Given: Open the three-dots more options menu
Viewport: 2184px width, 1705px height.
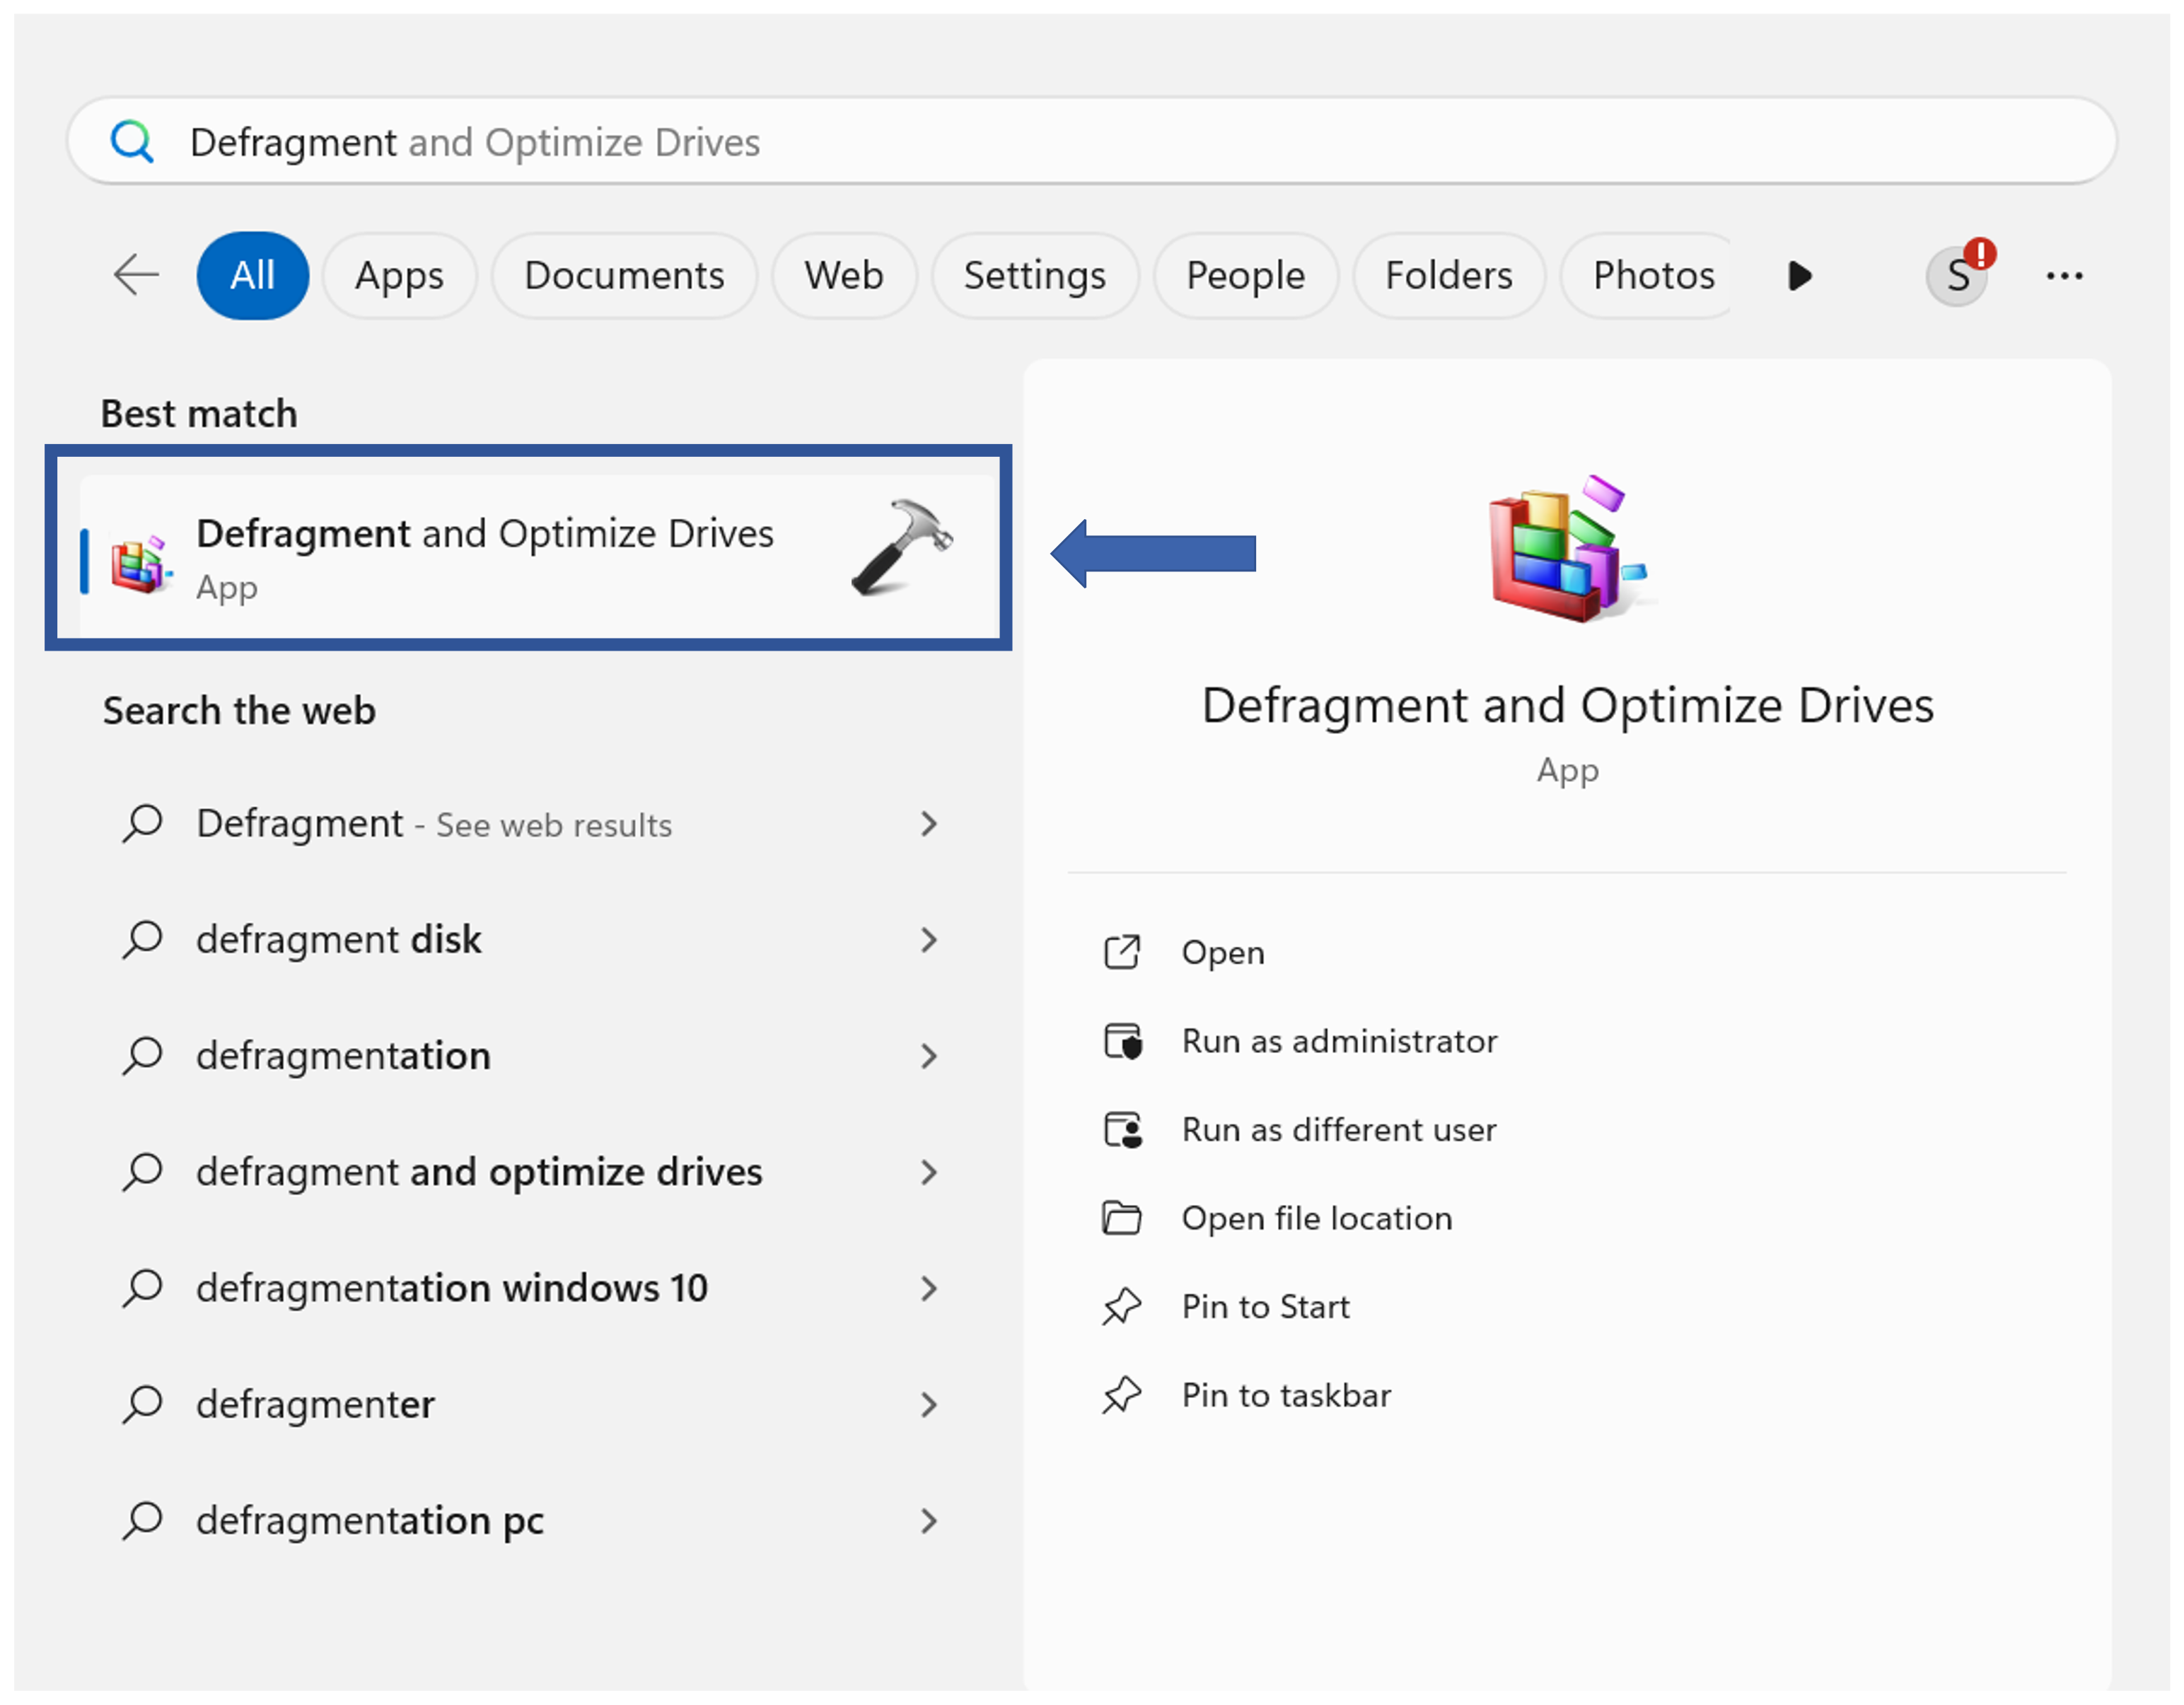Looking at the screenshot, I should 2064,276.
